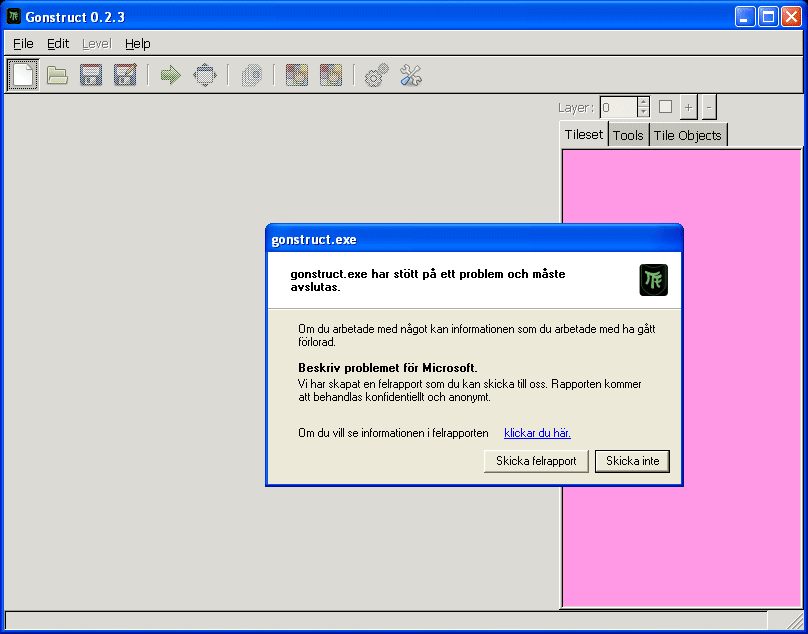The image size is (808, 634).
Task: Click the four-arrow resize toolbar icon
Action: [x=204, y=75]
